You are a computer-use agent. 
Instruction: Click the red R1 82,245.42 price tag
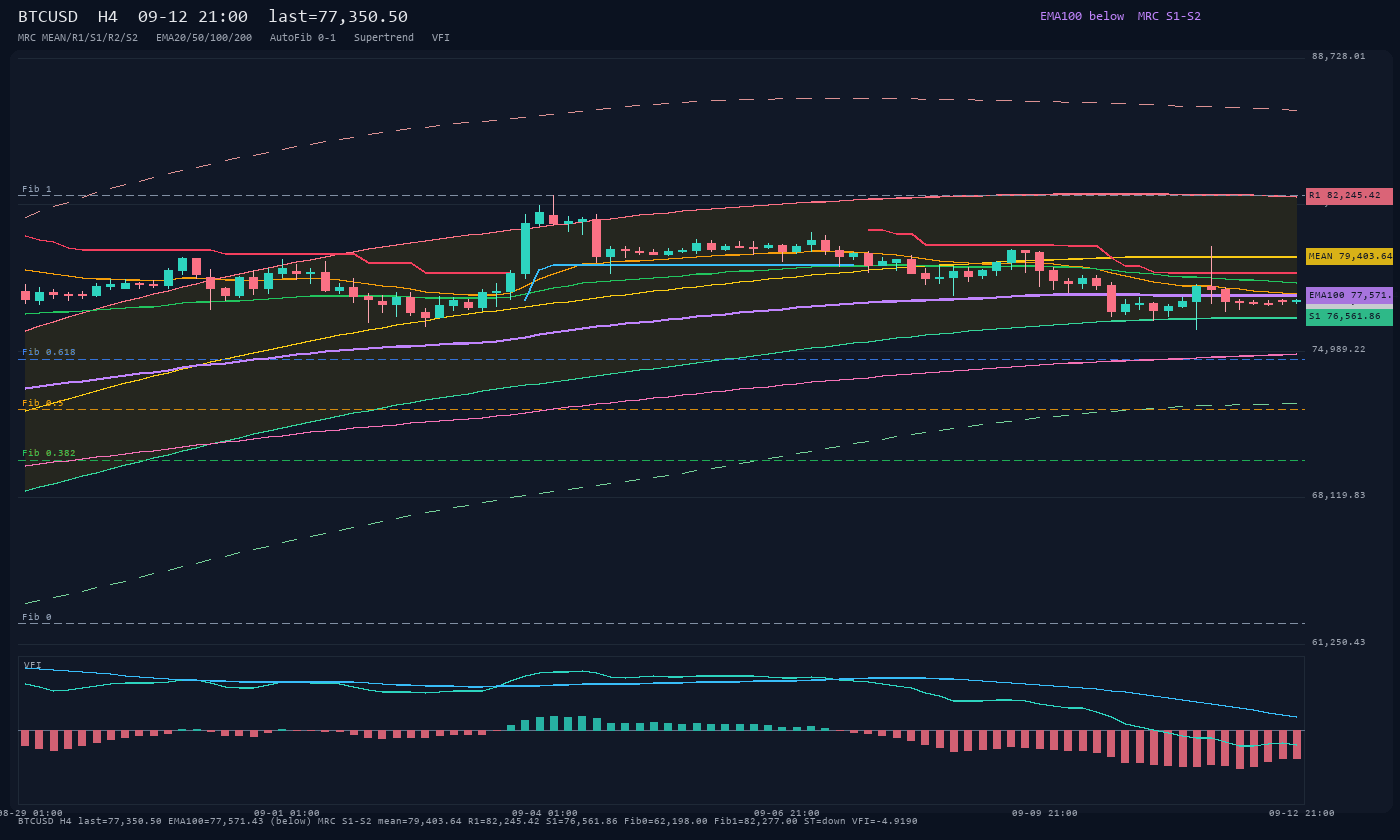click(1349, 196)
